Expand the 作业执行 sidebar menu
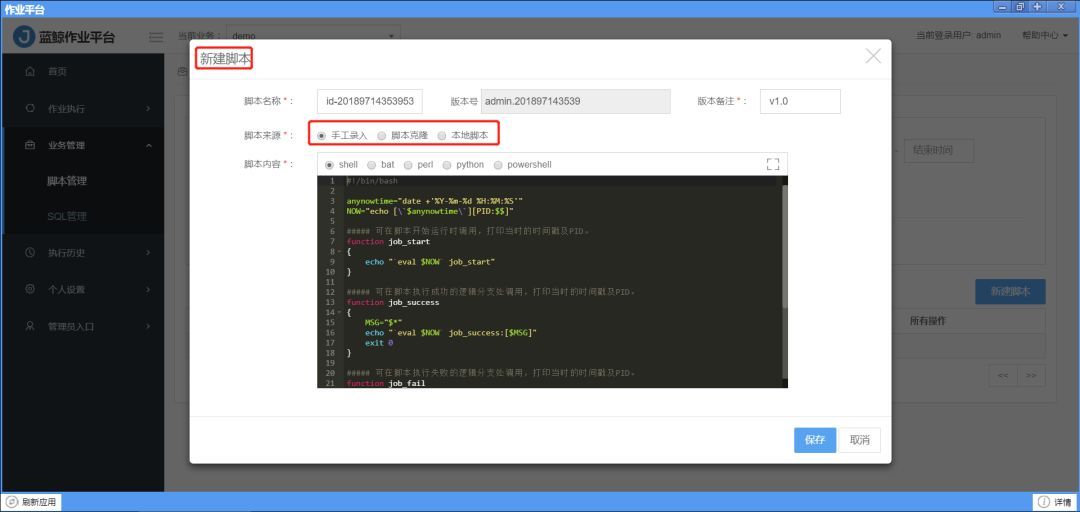Viewport: 1080px width, 512px height. click(149, 109)
